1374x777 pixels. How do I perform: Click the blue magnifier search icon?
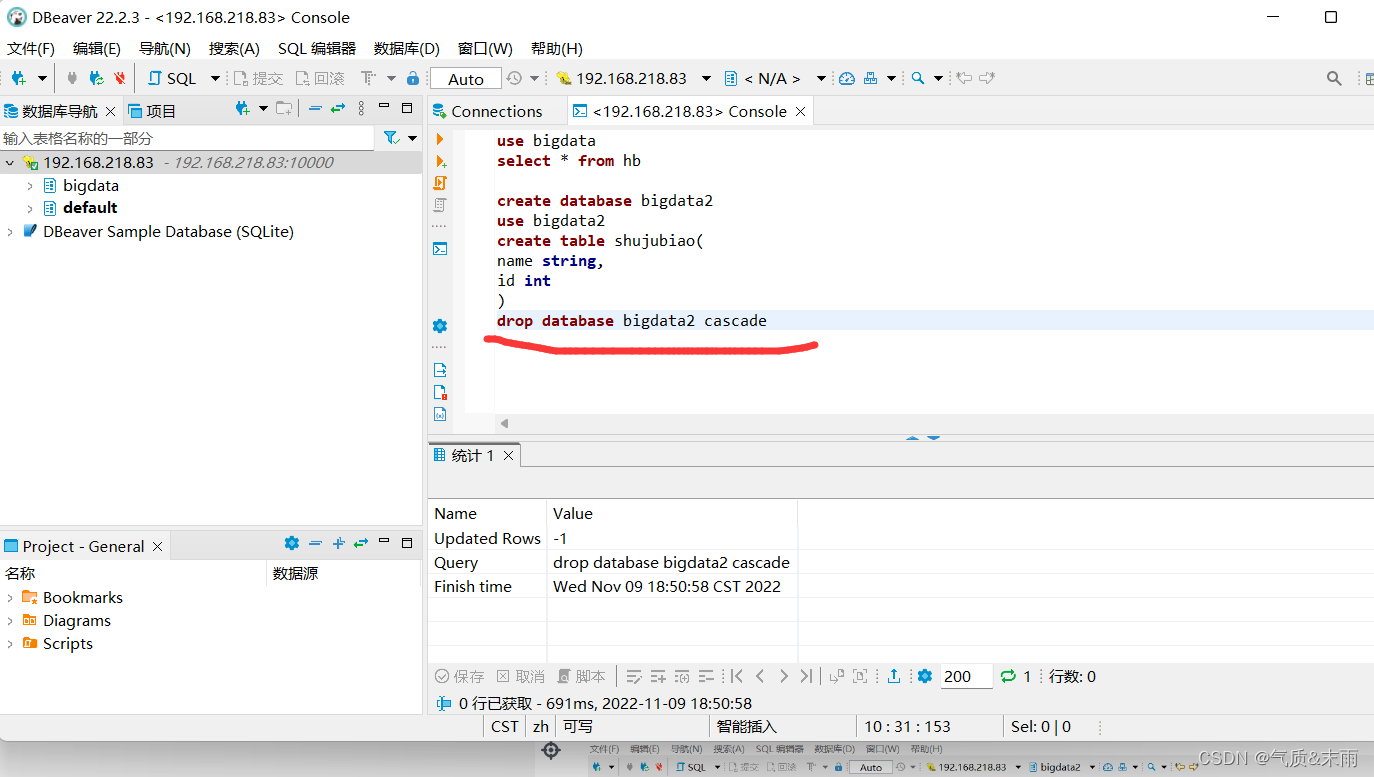pos(917,78)
